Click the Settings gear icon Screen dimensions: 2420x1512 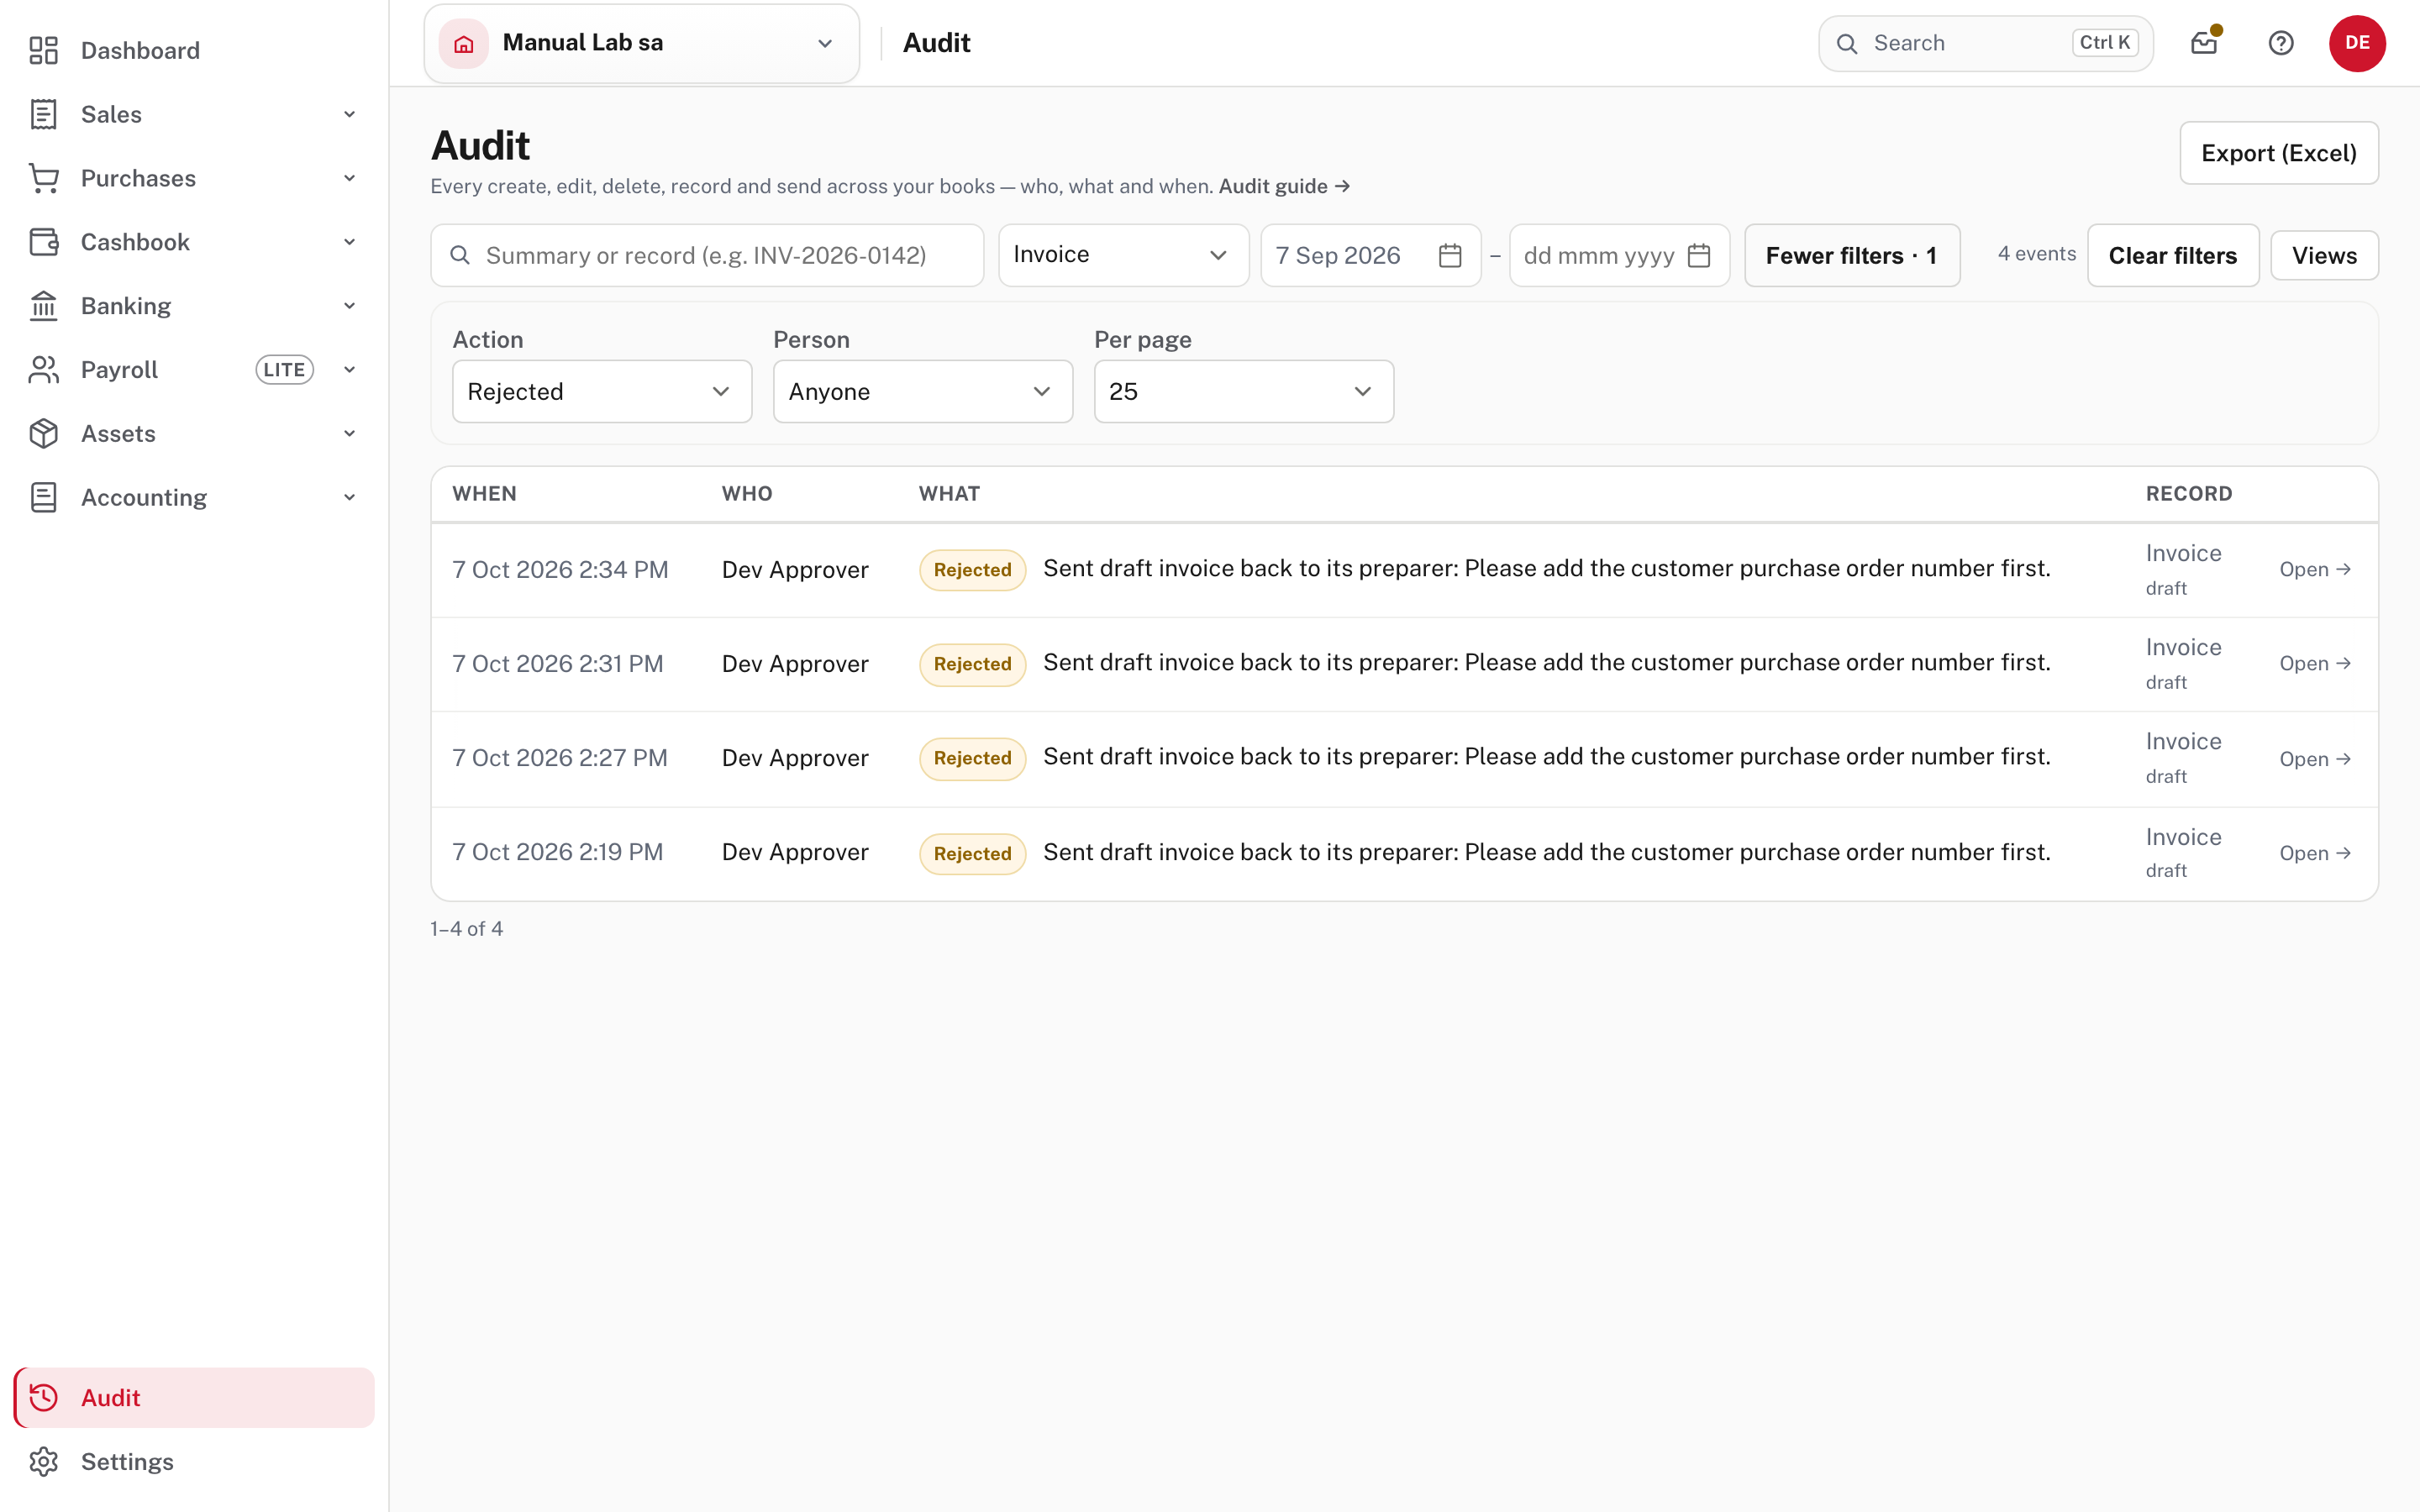[x=44, y=1461]
